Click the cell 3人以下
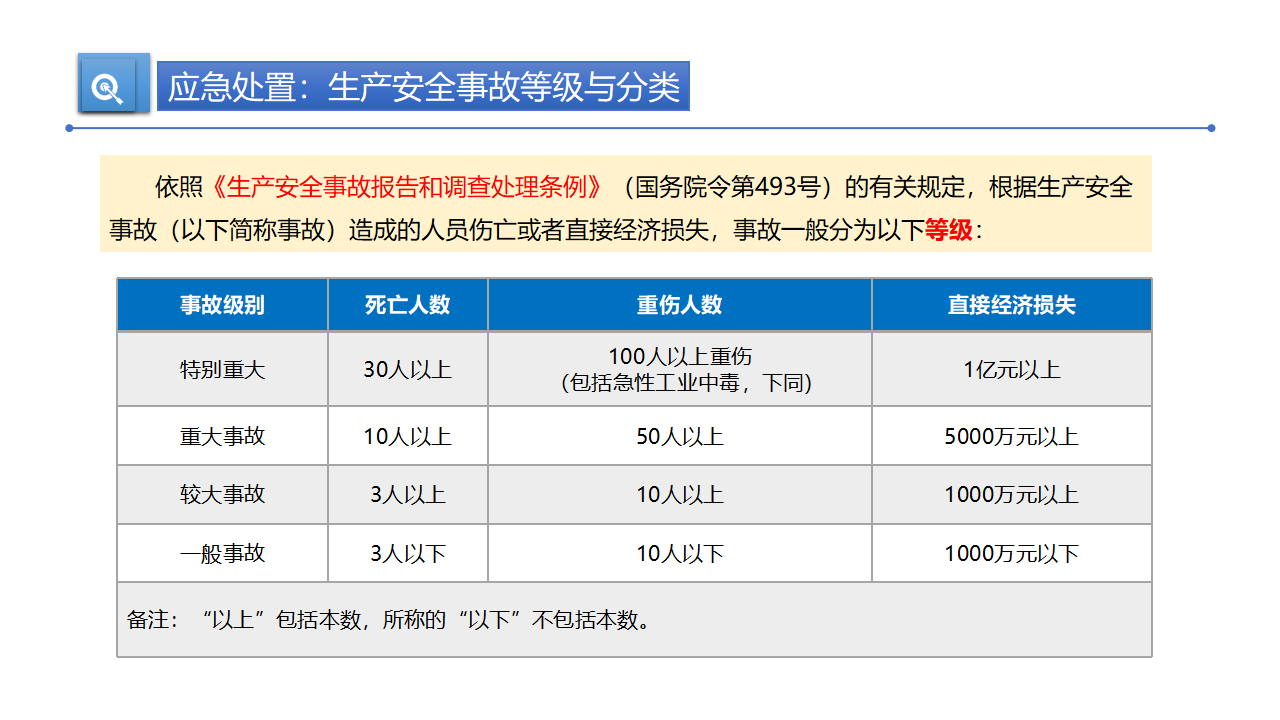 (408, 553)
